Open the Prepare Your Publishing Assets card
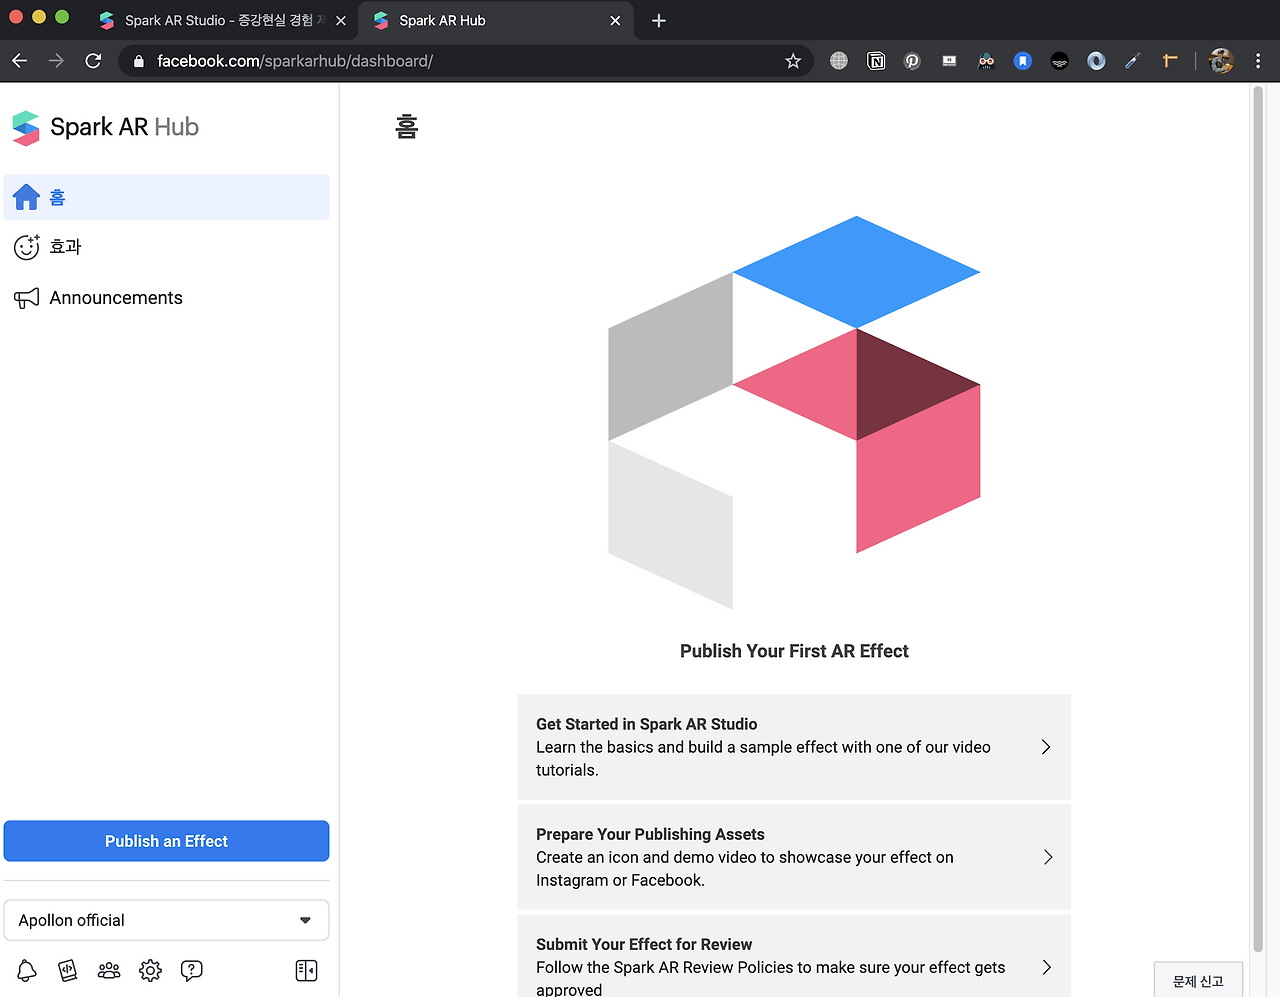Screen dimensions: 1280x997 point(794,857)
